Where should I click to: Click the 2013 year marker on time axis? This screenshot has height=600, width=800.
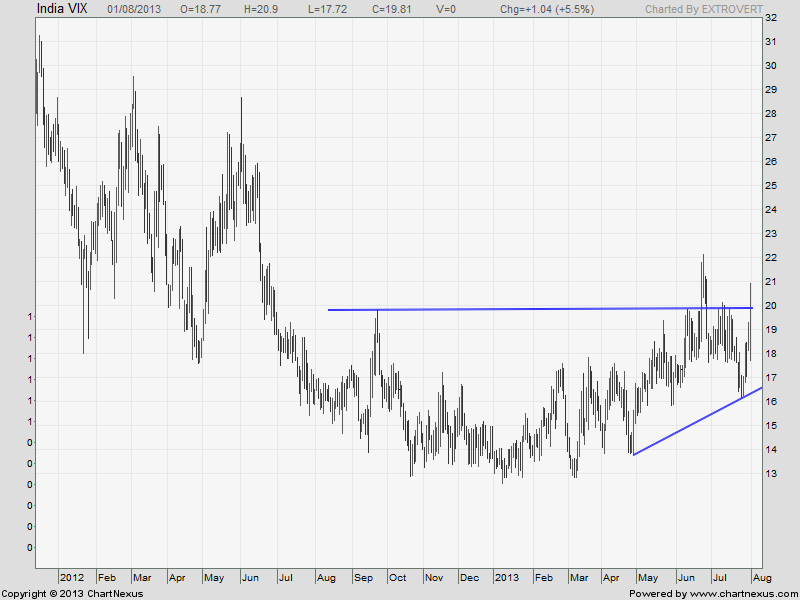point(510,577)
